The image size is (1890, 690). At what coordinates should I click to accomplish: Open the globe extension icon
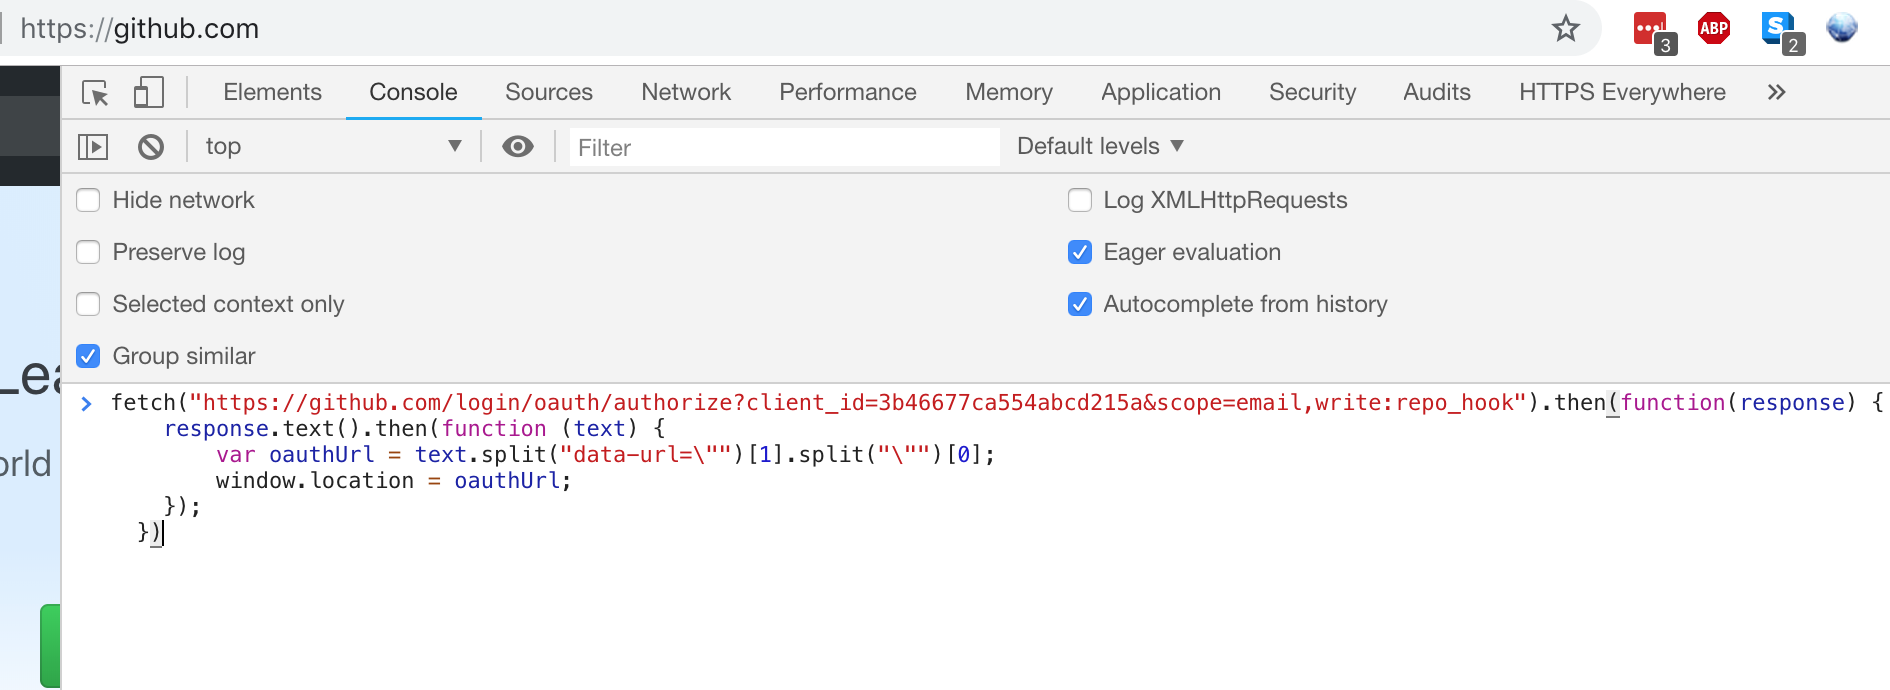point(1841,28)
